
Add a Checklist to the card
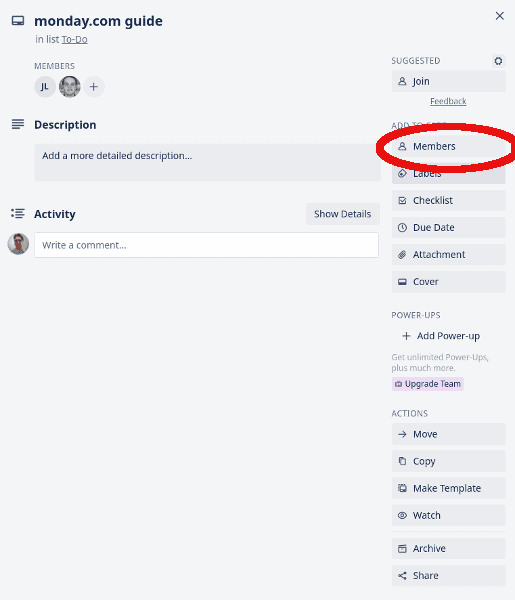click(x=448, y=201)
